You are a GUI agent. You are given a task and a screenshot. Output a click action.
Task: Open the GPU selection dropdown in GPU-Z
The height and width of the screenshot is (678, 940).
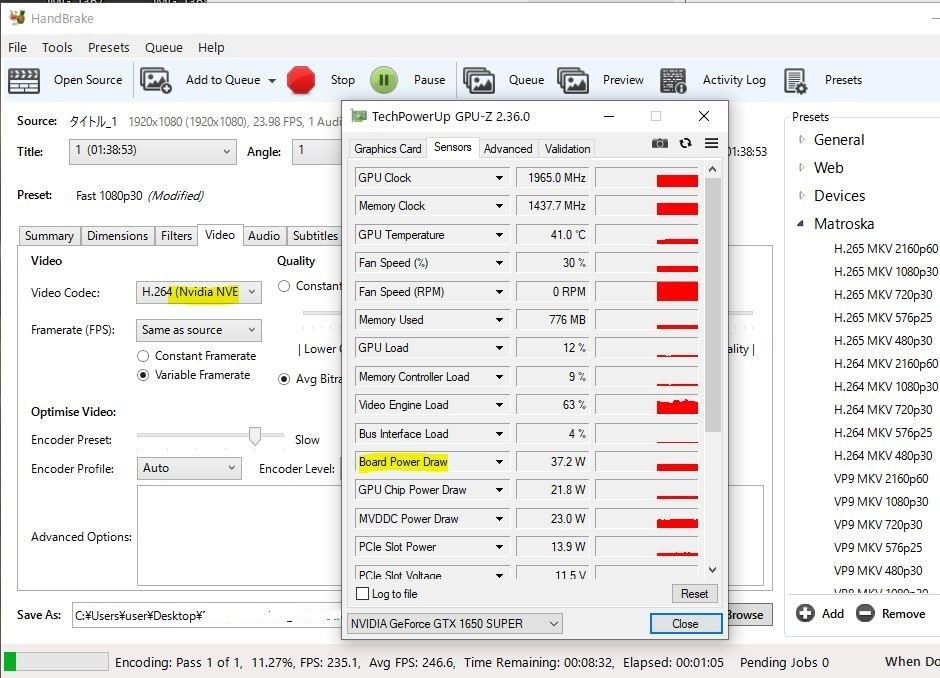[454, 623]
